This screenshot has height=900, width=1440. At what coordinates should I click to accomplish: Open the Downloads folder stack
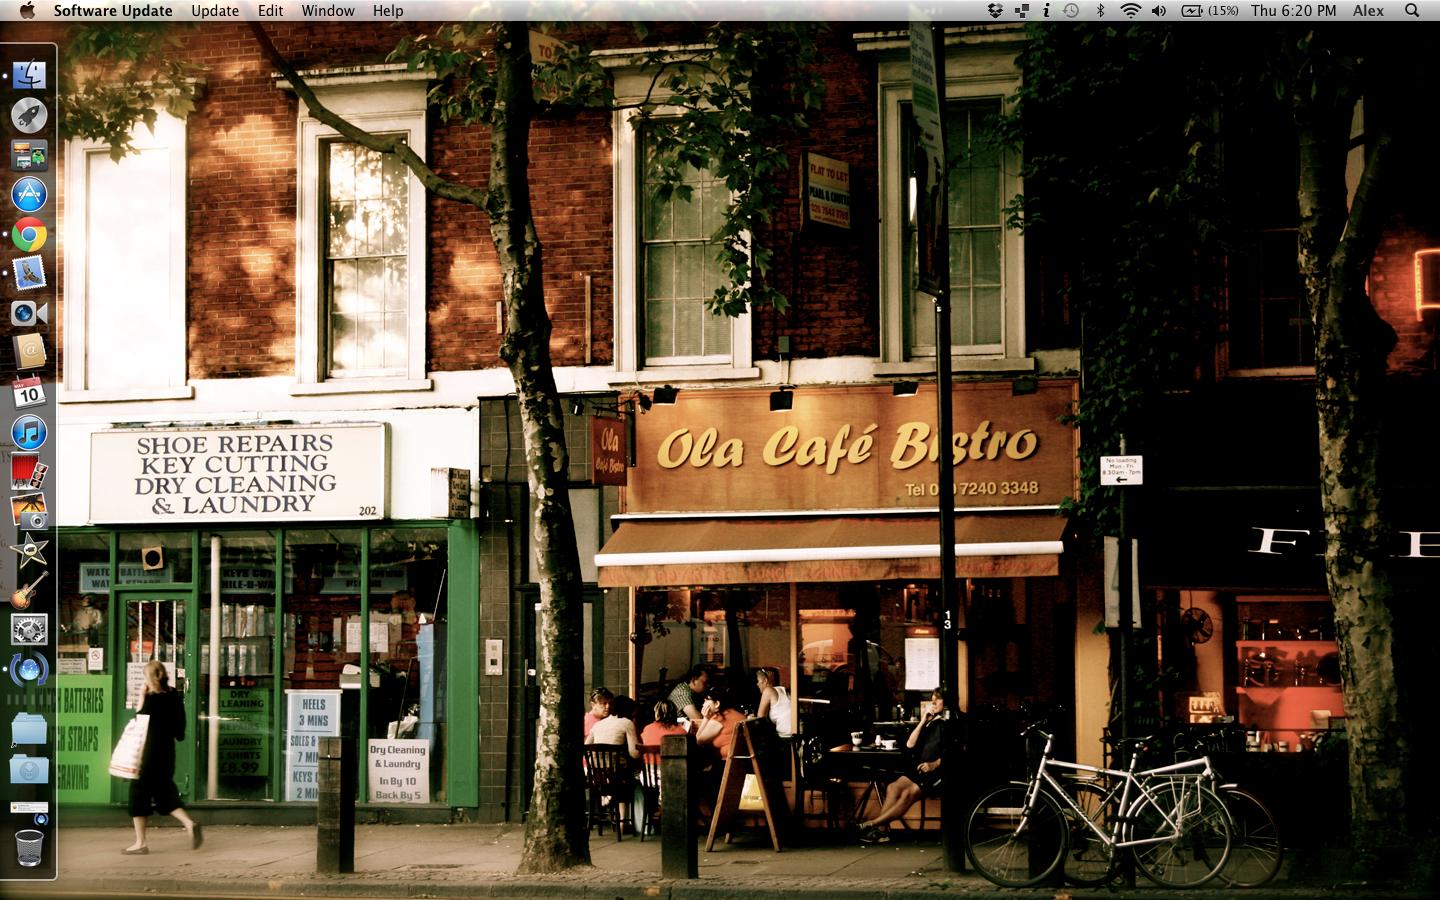tap(29, 768)
